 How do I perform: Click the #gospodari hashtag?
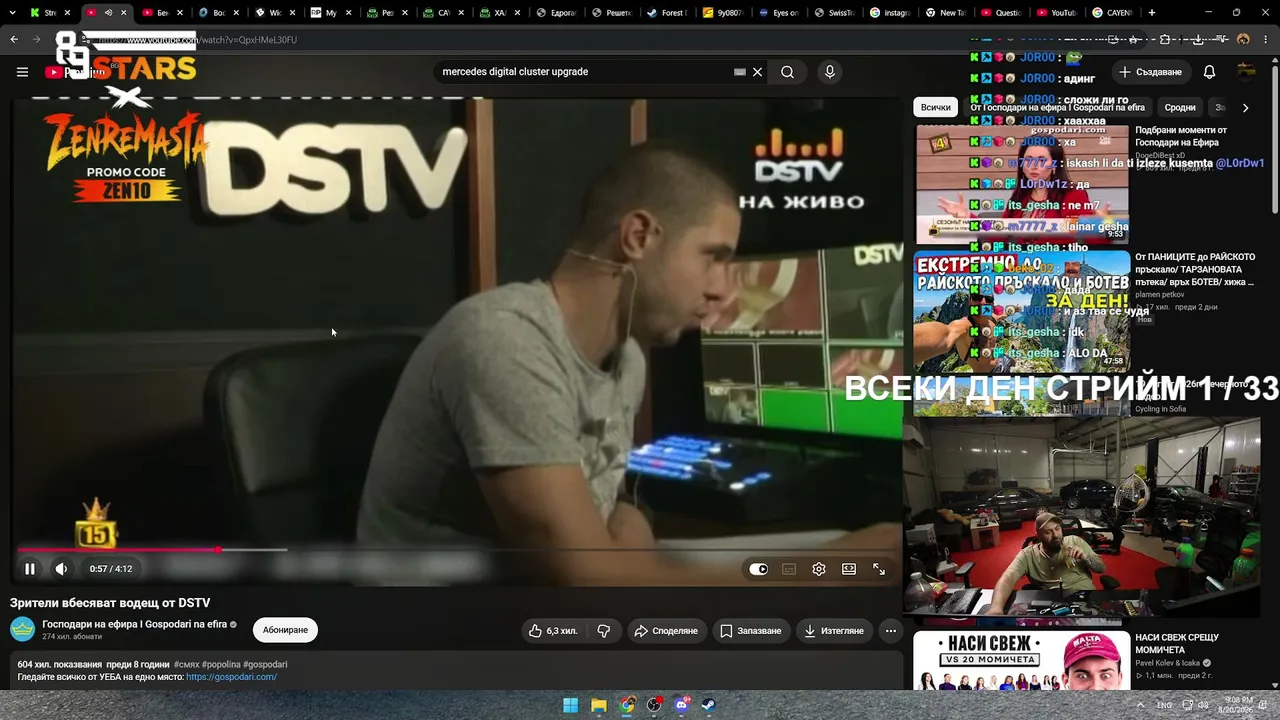265,665
